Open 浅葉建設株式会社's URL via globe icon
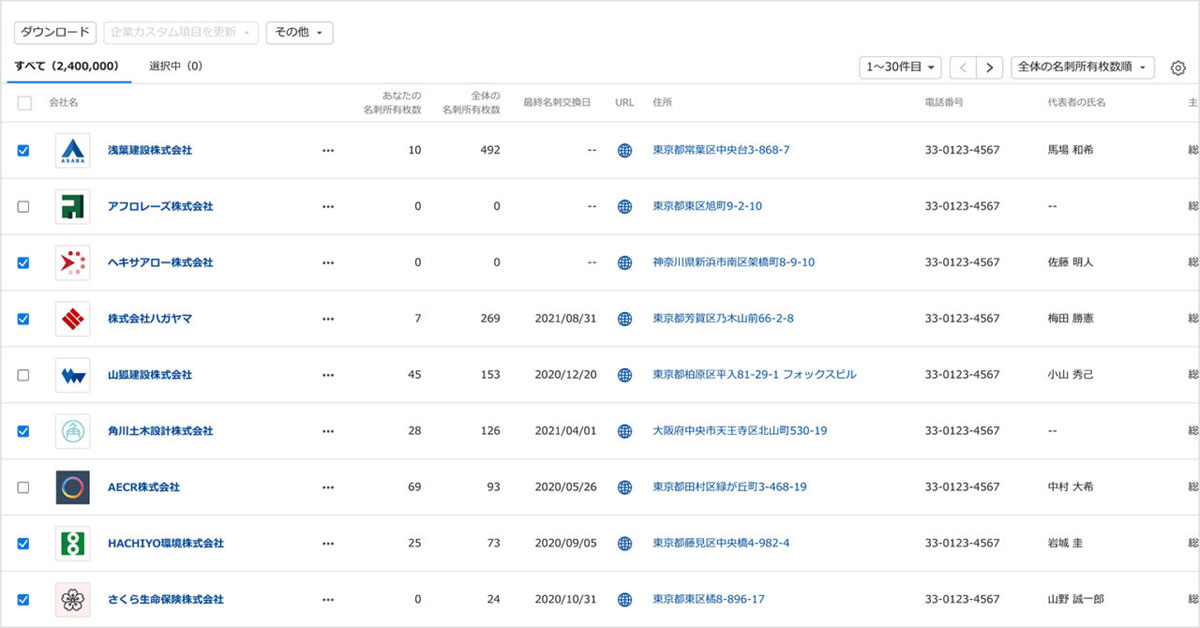Image resolution: width=1200 pixels, height=628 pixels. (624, 150)
